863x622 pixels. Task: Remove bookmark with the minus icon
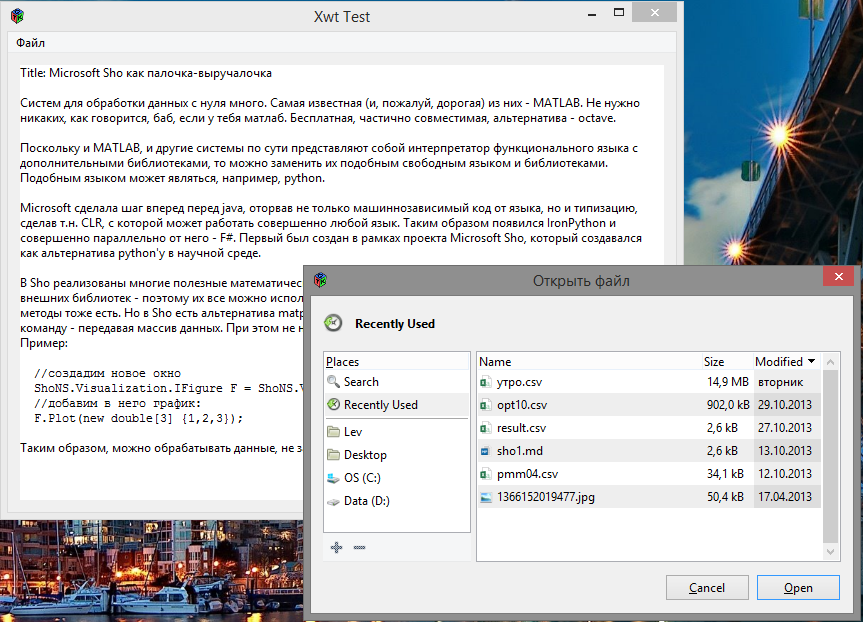click(x=359, y=547)
